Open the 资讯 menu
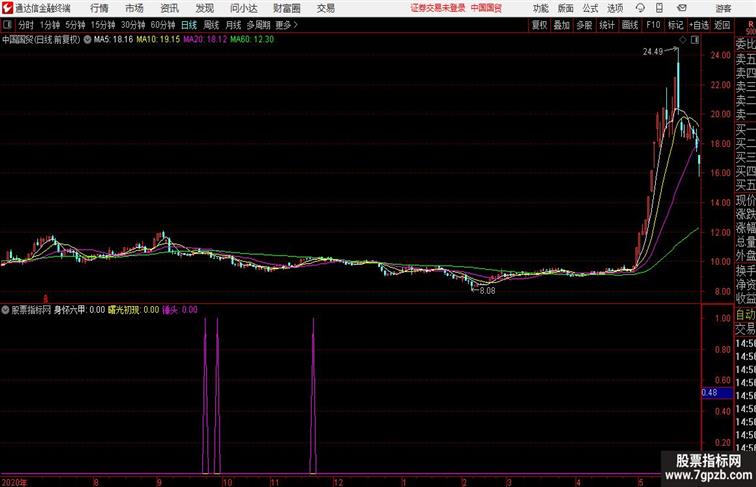 169,8
